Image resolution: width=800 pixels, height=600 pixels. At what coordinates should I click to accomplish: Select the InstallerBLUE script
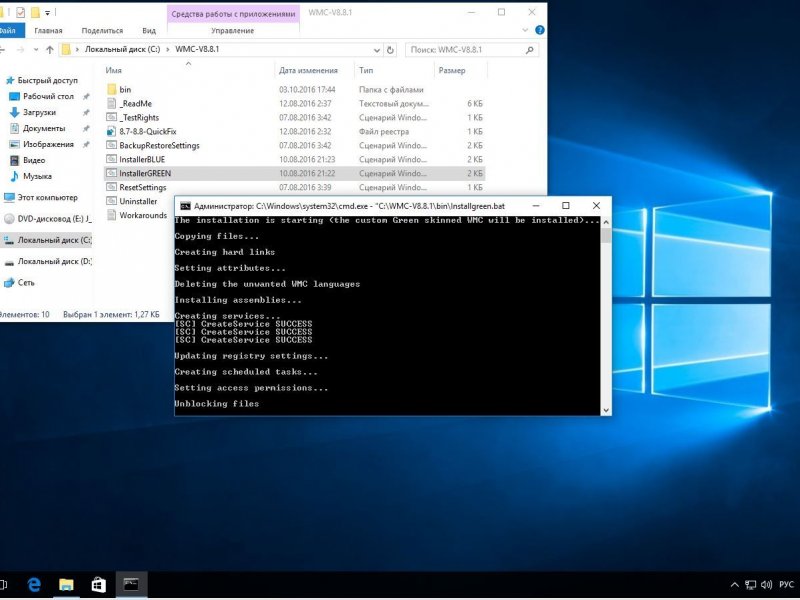coord(142,160)
